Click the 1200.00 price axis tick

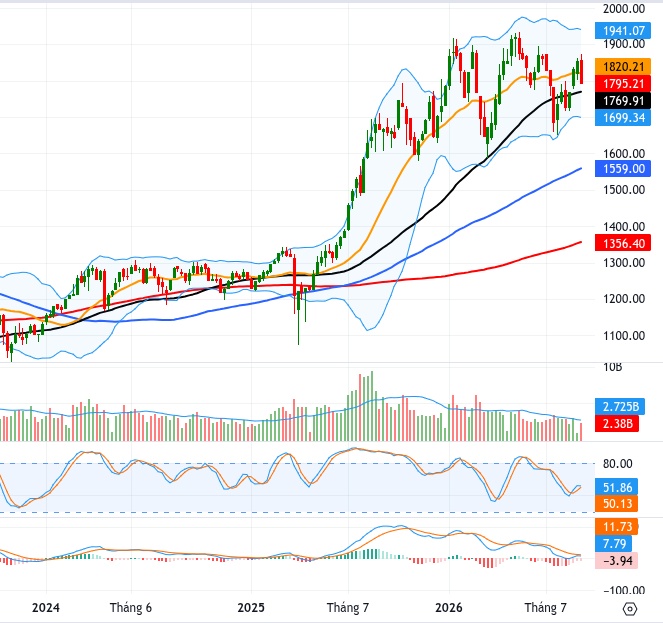pyautogui.click(x=624, y=299)
